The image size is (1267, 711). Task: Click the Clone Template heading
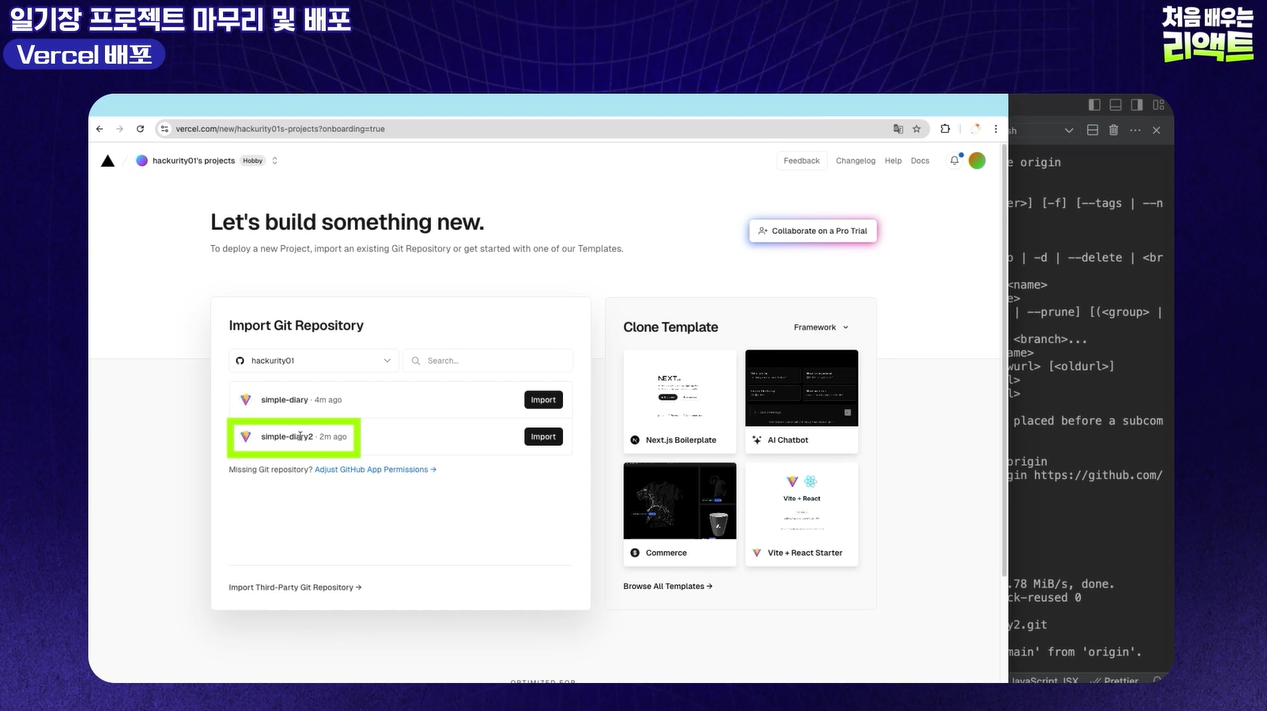click(671, 327)
